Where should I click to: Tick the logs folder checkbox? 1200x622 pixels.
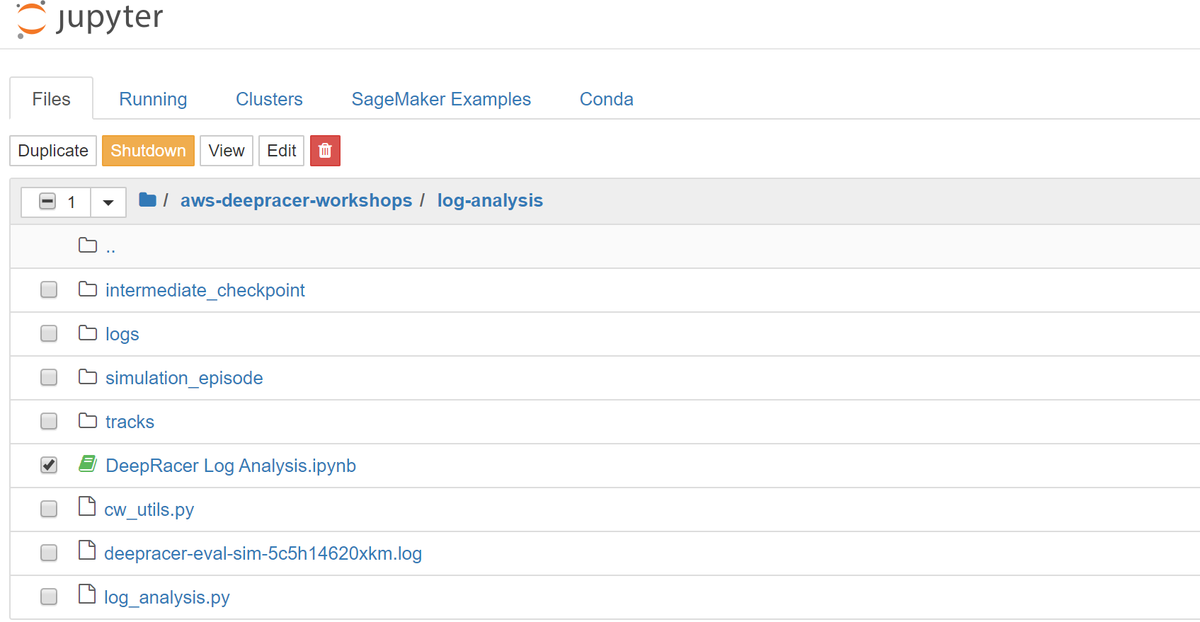pos(48,334)
